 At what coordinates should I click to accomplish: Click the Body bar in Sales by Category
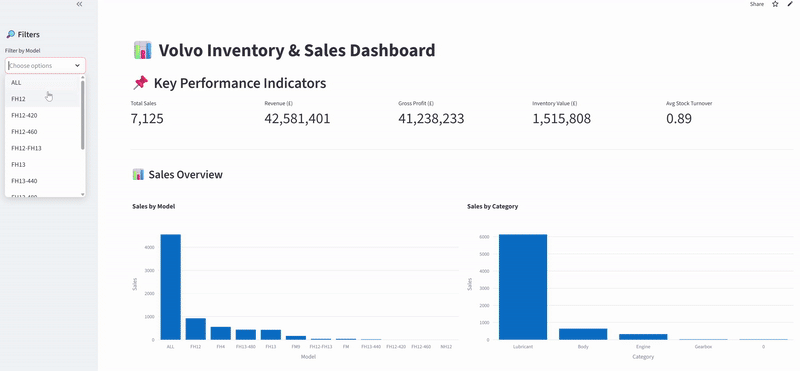point(583,334)
